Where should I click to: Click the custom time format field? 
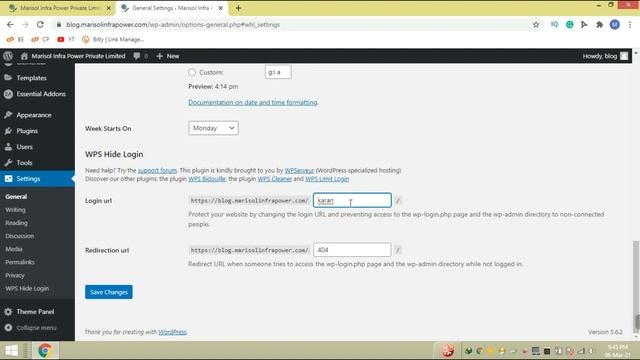(x=278, y=72)
